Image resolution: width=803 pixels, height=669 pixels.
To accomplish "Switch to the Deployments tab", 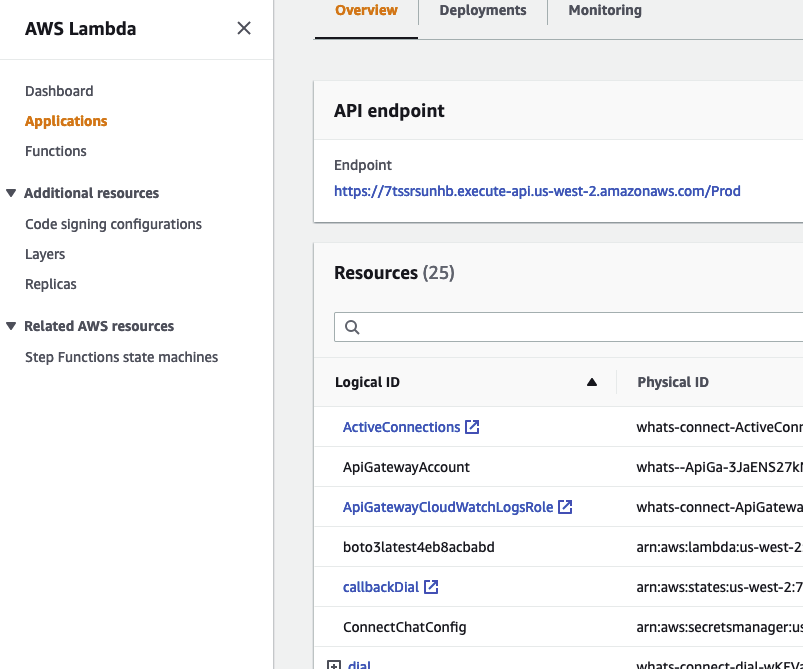I will tap(482, 11).
